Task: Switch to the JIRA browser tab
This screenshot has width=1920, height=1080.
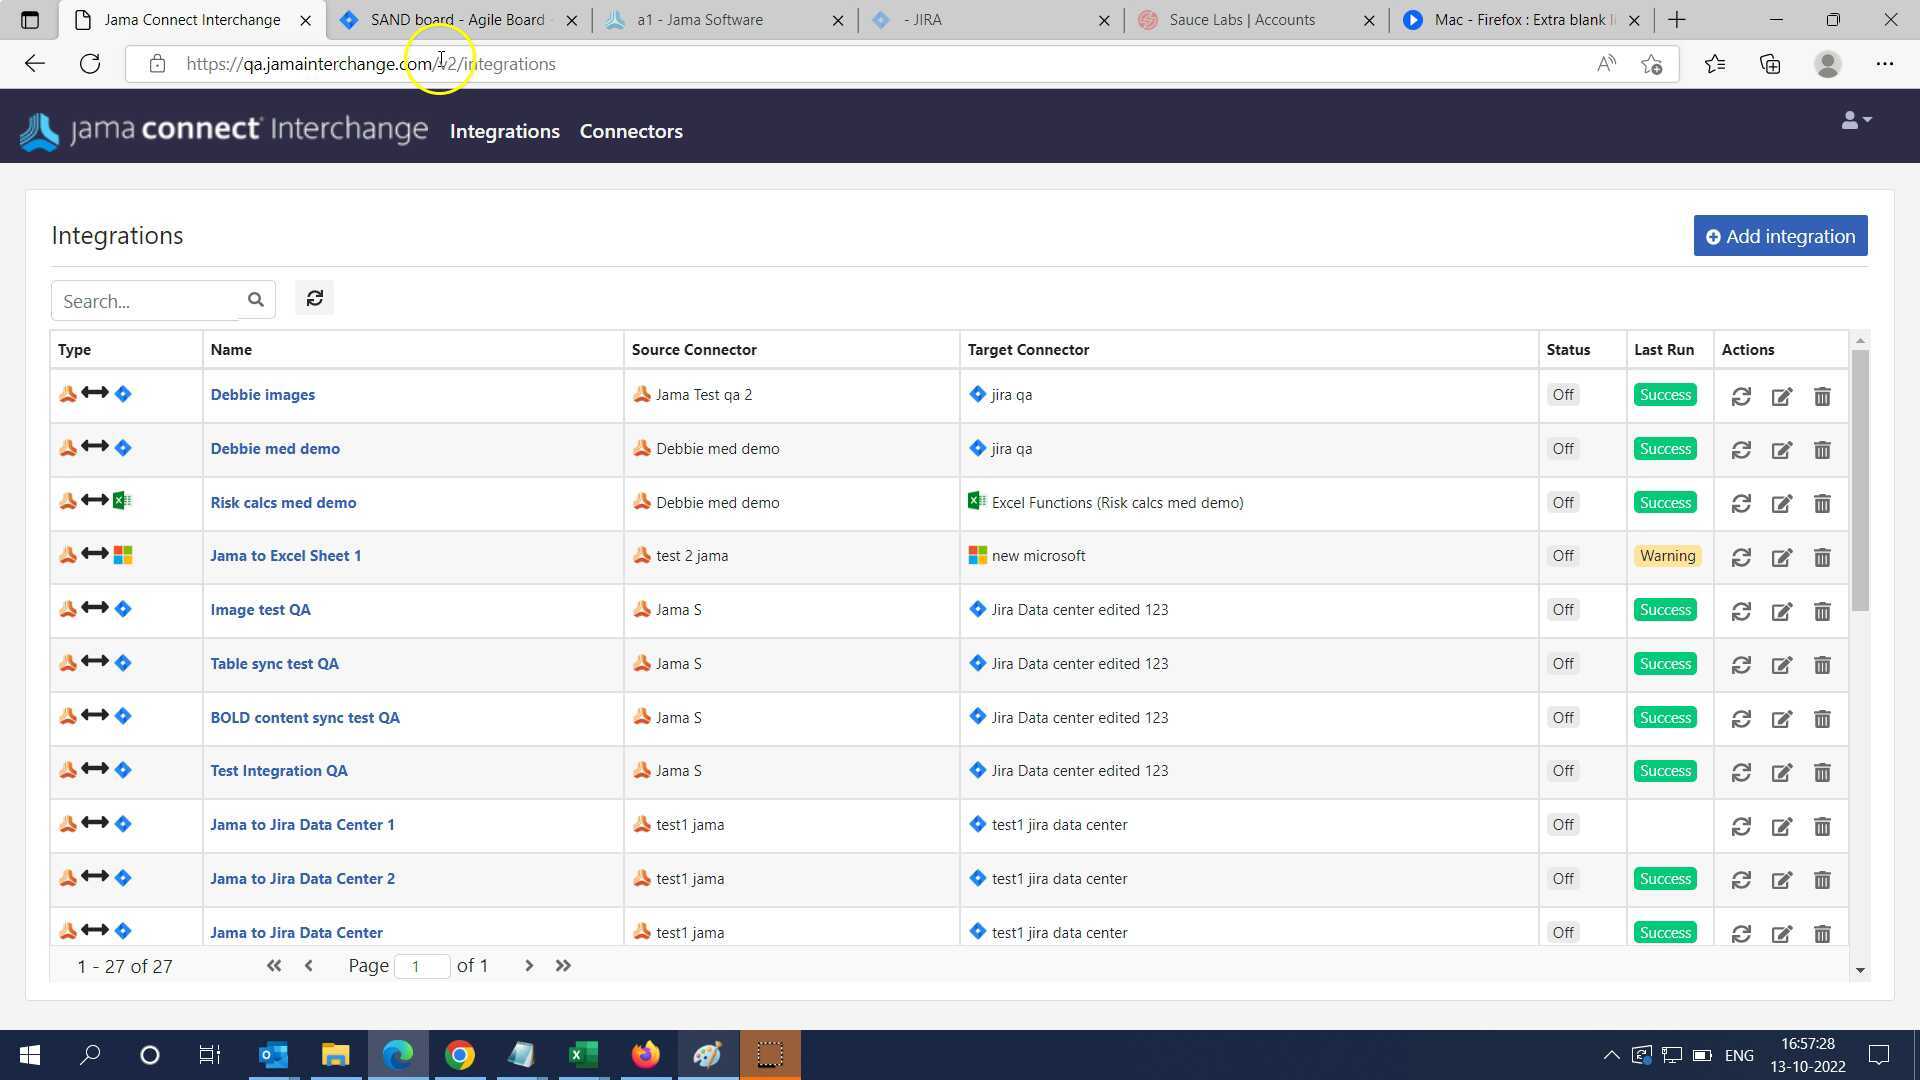Action: click(x=991, y=20)
